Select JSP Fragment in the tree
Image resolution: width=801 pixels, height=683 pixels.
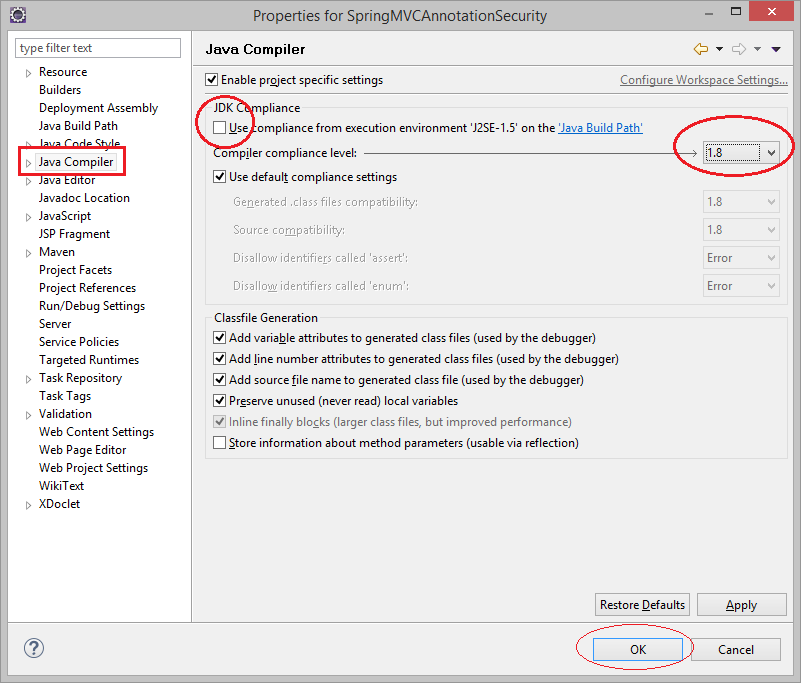75,234
